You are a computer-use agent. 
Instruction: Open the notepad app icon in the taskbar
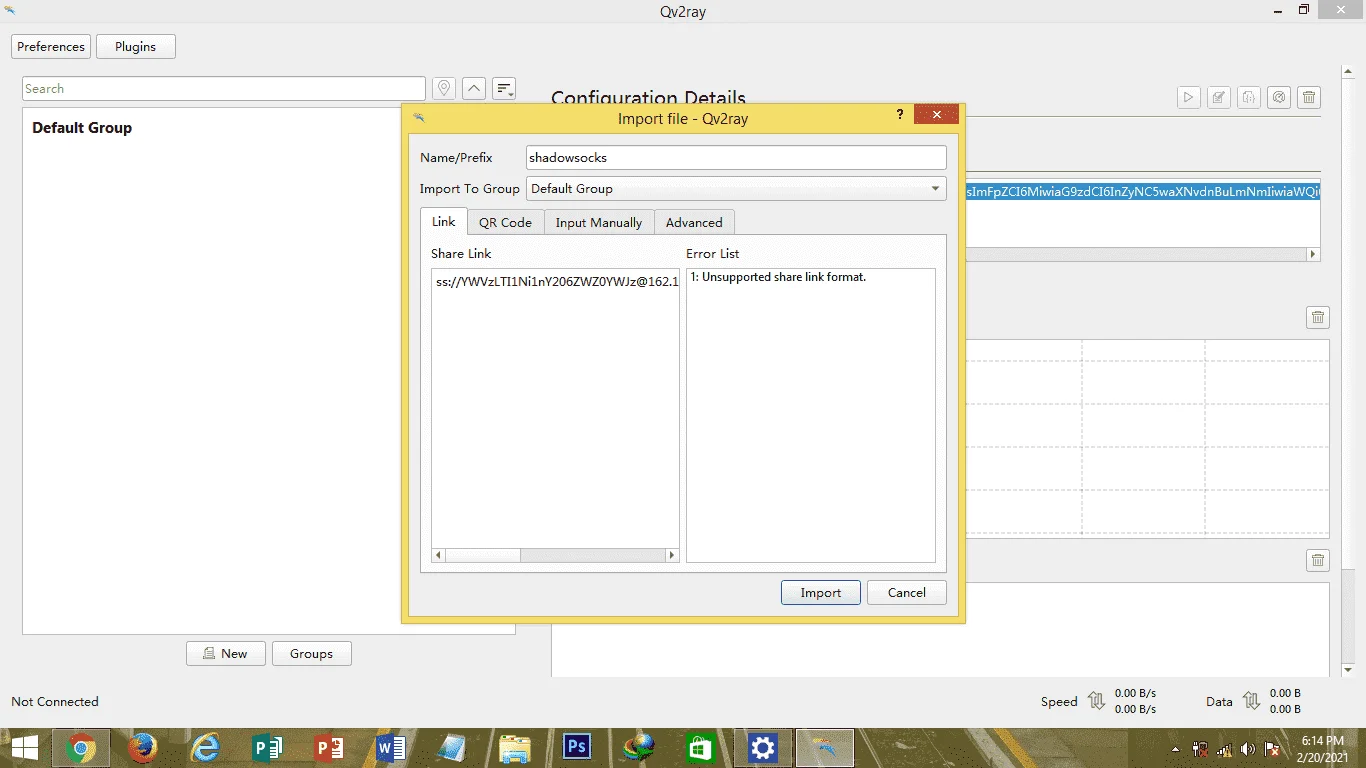452,748
